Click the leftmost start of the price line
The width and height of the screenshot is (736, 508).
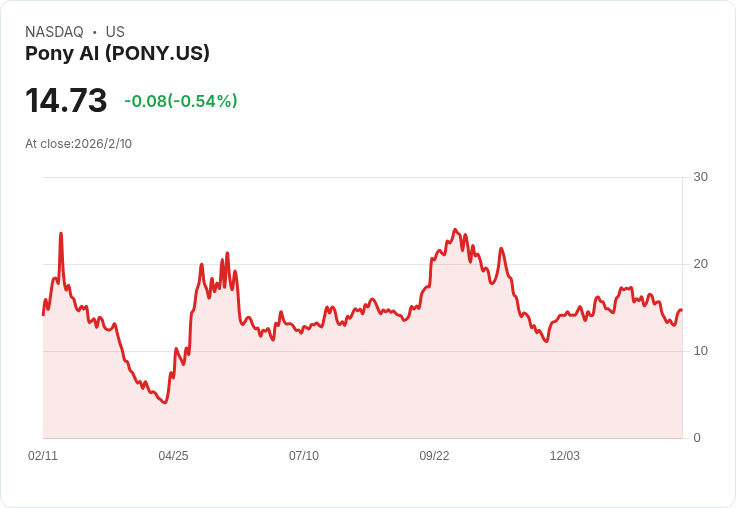coord(43,314)
